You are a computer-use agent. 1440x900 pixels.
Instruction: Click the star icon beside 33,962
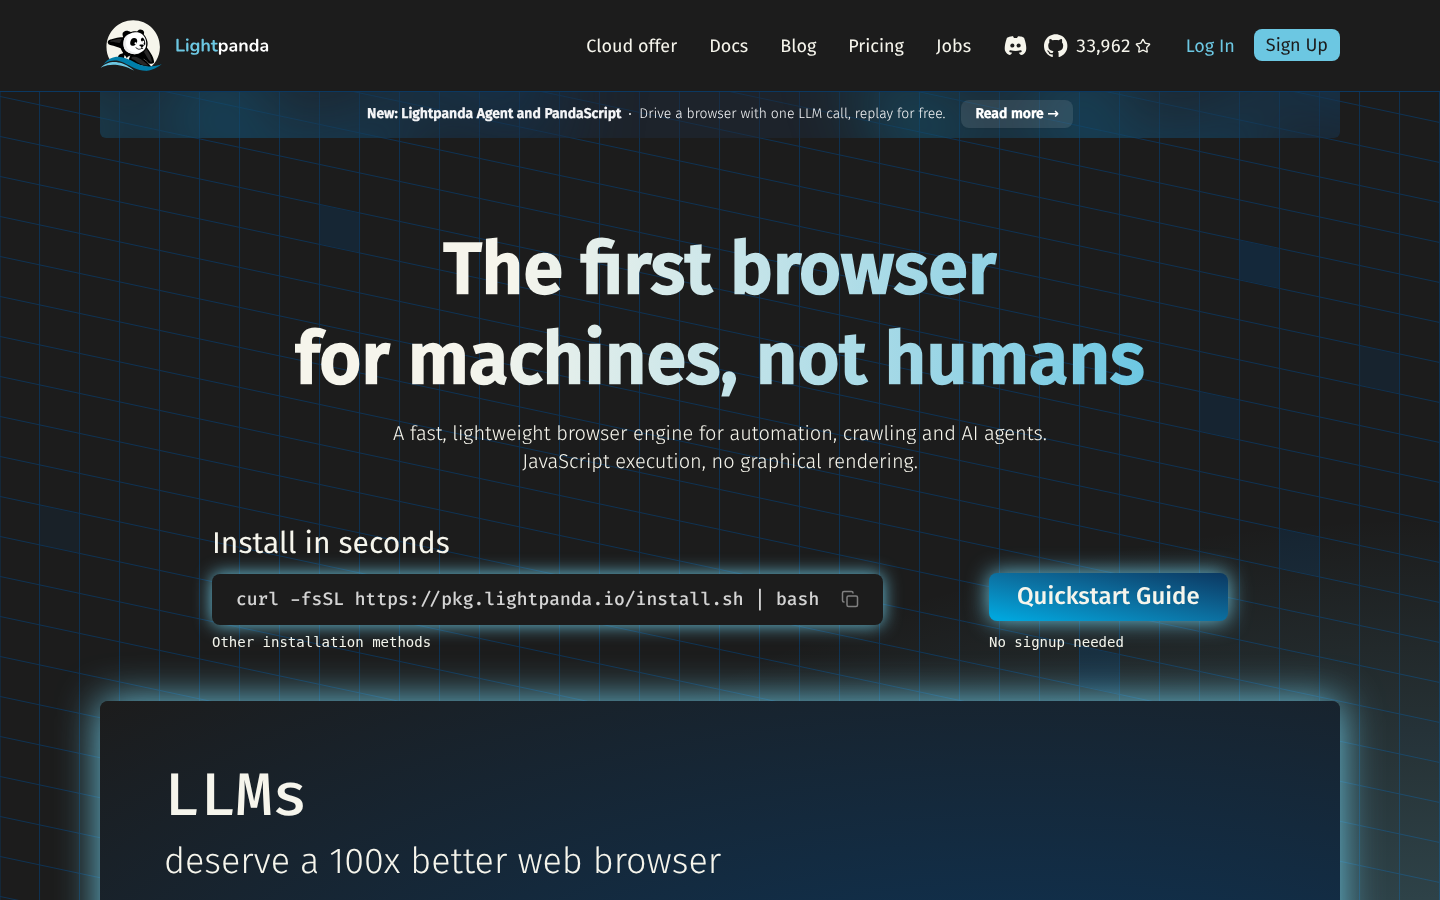point(1143,46)
